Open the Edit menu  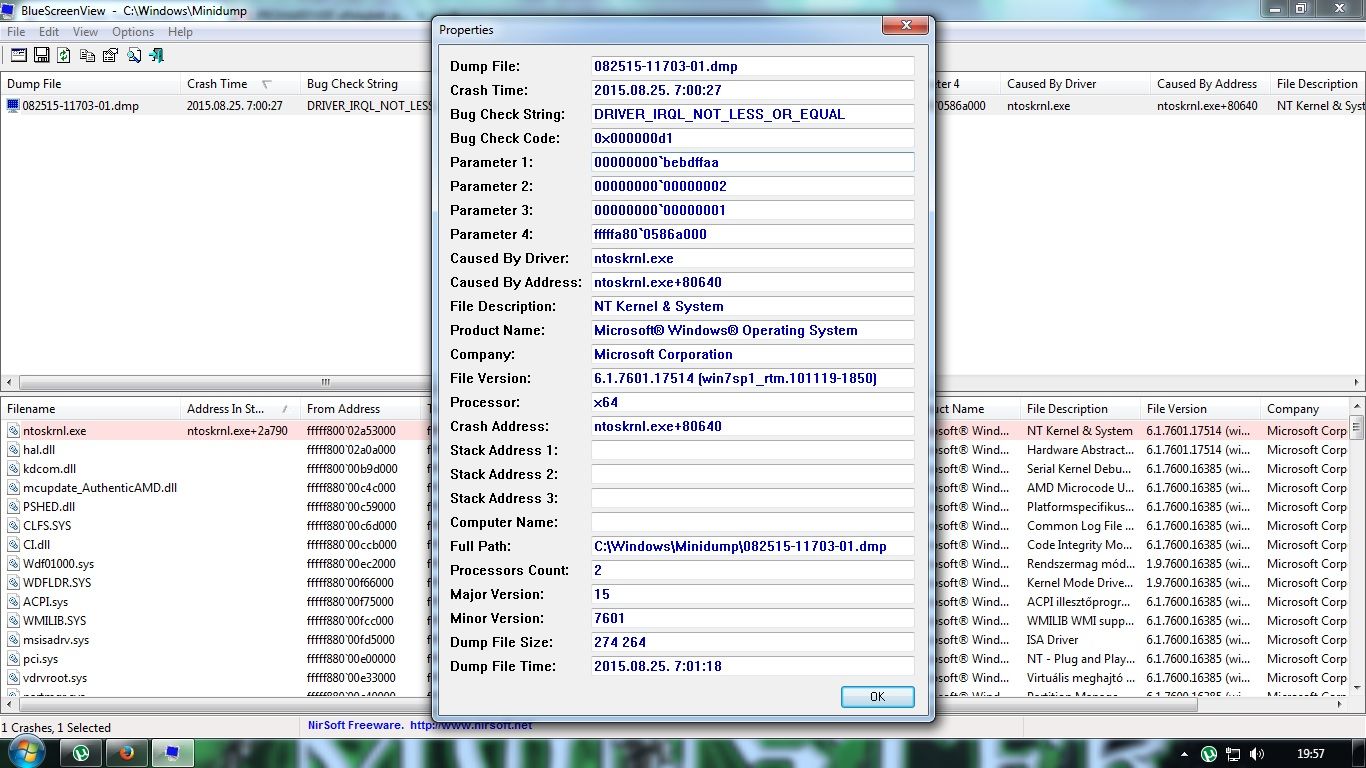tap(49, 32)
